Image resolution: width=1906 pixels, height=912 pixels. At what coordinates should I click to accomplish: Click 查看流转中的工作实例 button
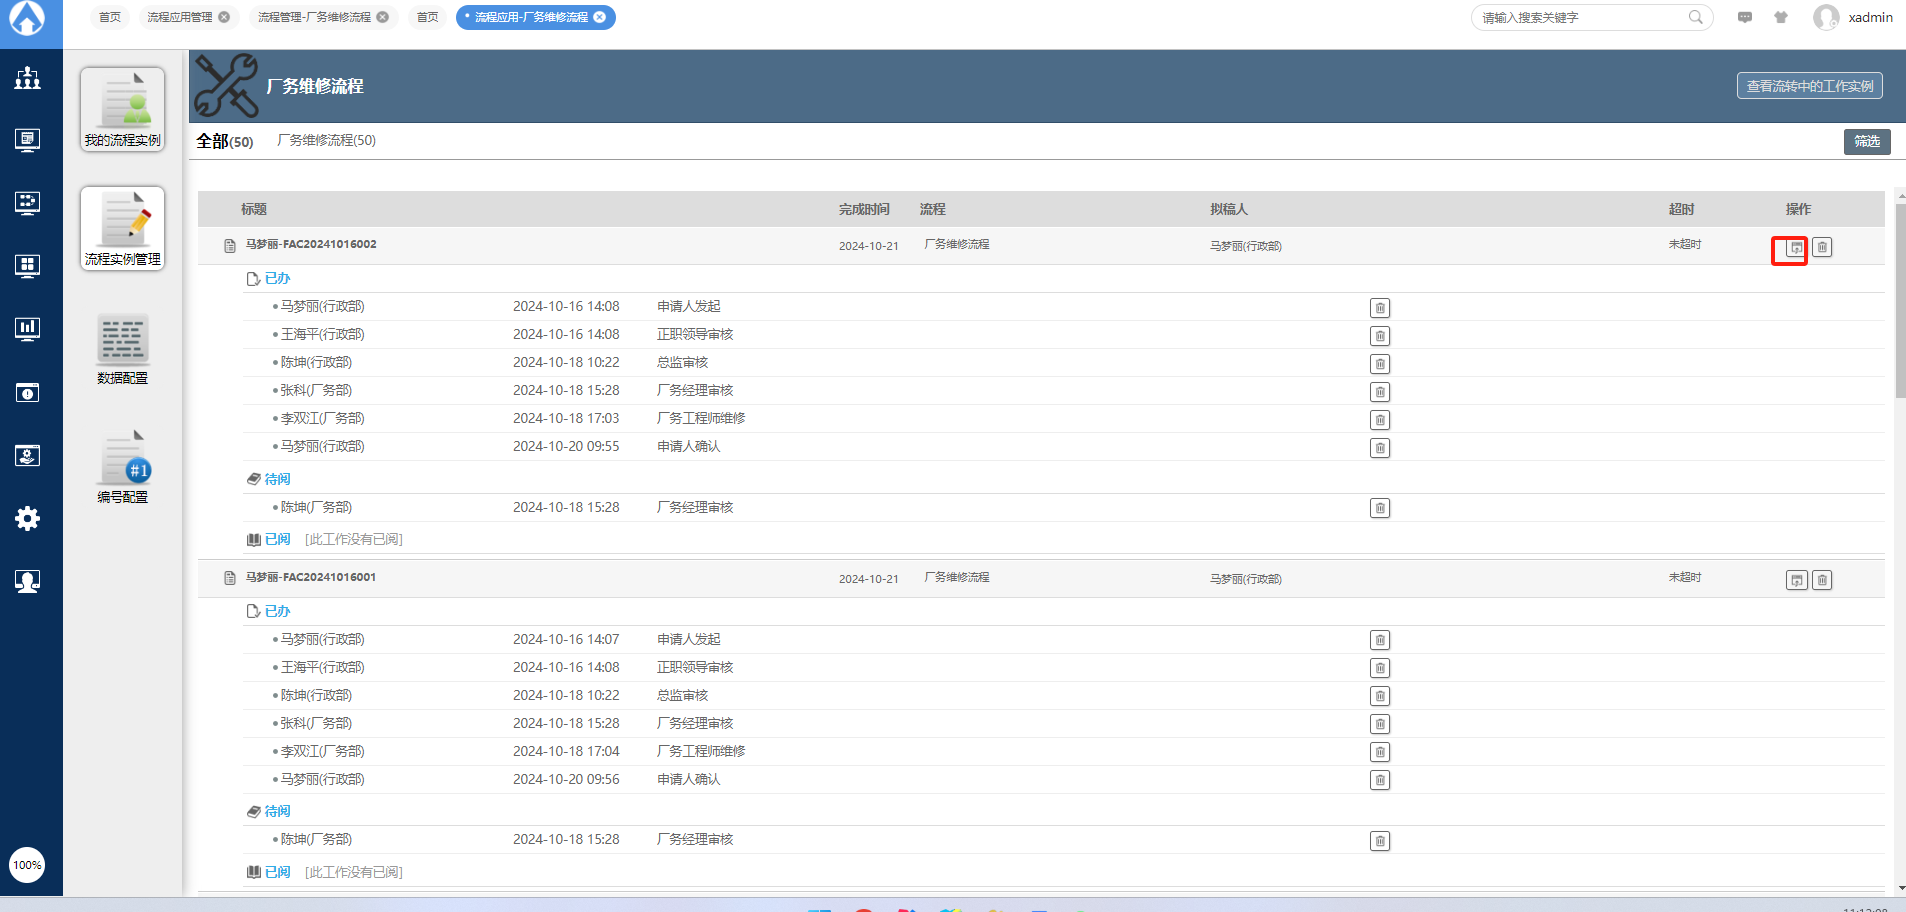coord(1810,86)
